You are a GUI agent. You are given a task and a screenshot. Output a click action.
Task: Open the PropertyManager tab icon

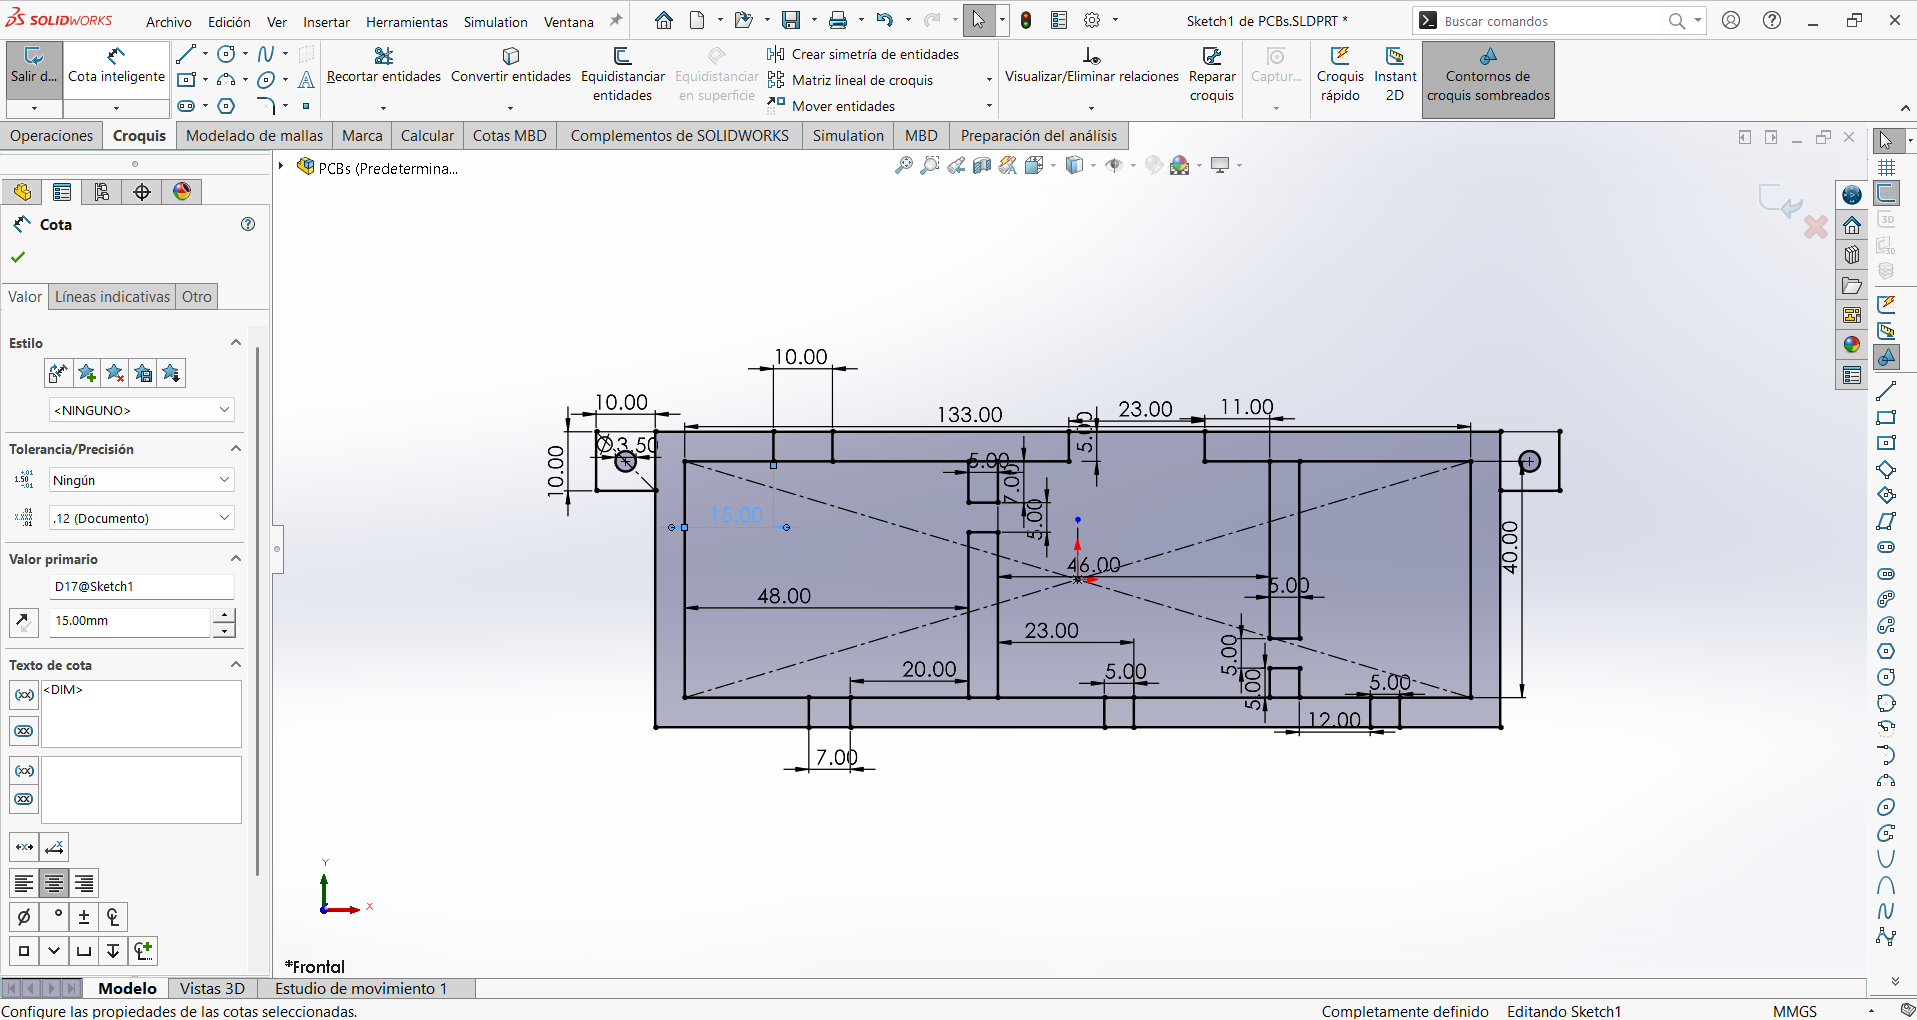(62, 192)
